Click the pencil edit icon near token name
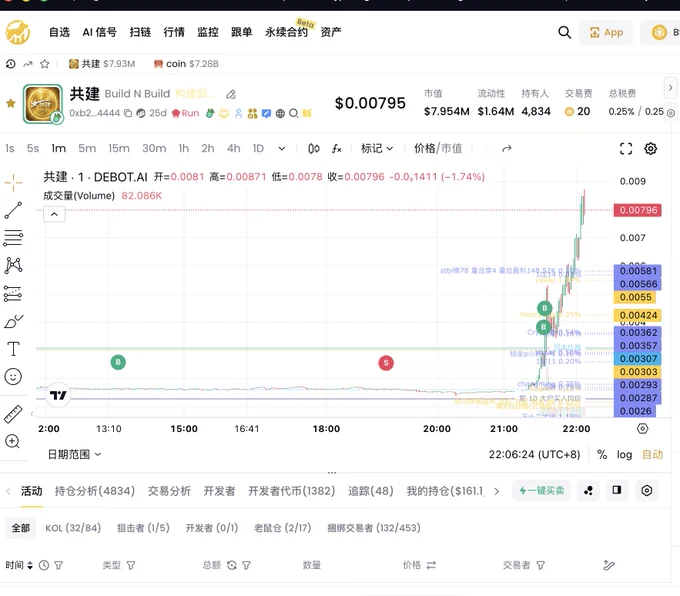The image size is (680, 596). [231, 94]
